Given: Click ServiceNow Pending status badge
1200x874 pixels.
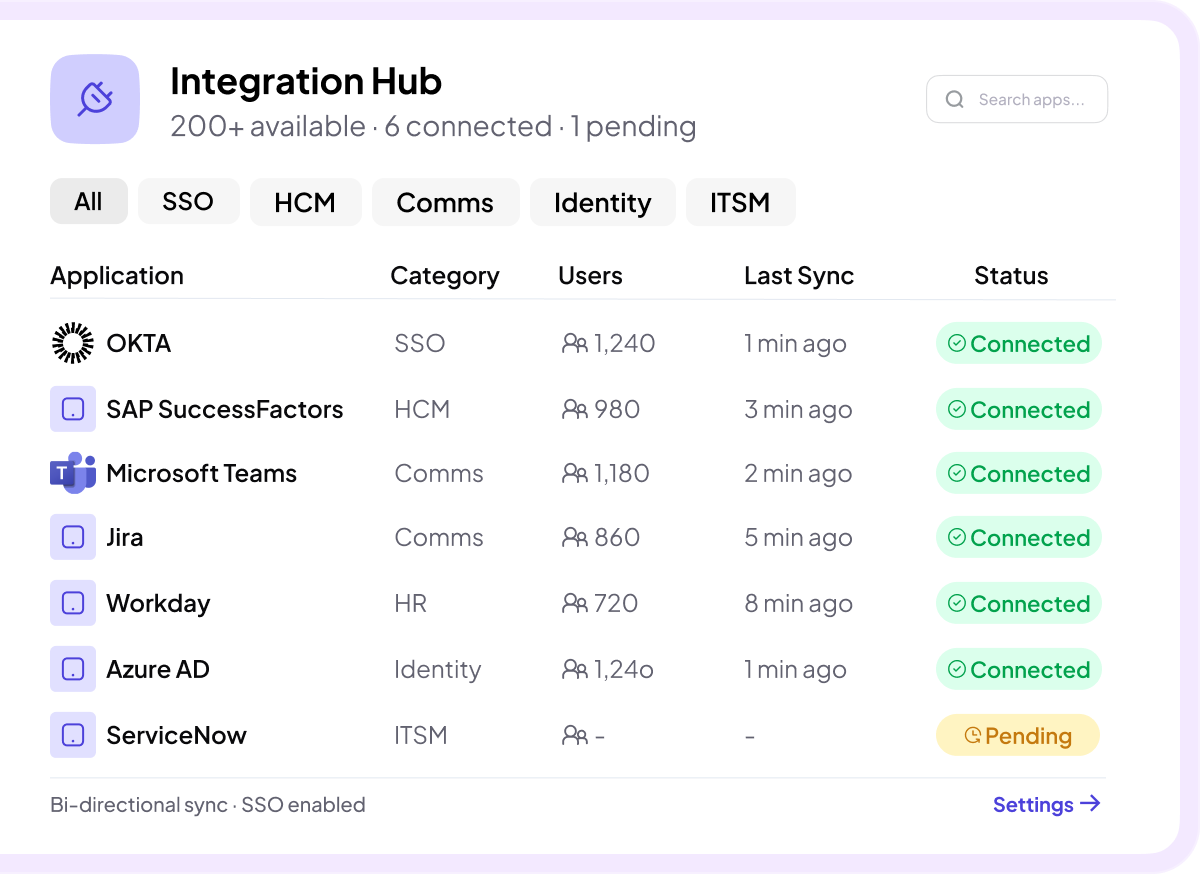Looking at the screenshot, I should pos(1017,736).
